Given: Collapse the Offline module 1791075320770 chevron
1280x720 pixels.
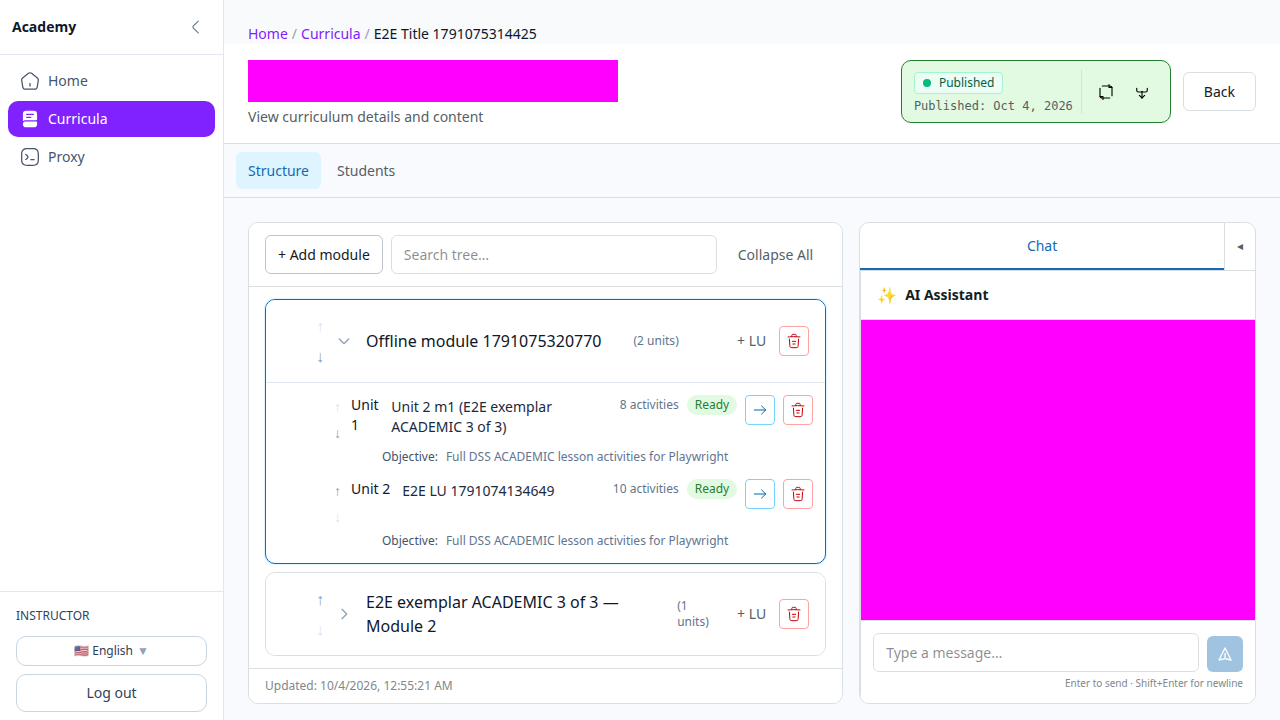Looking at the screenshot, I should 344,341.
